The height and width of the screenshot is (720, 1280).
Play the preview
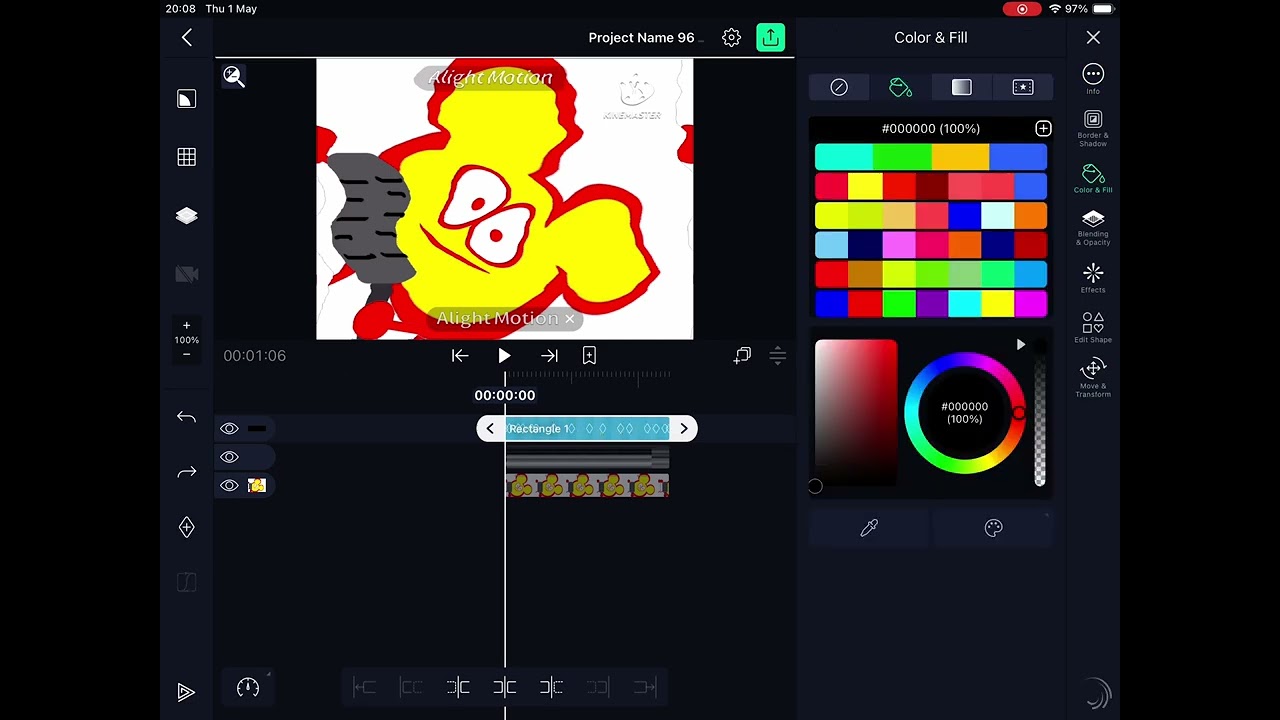pyautogui.click(x=504, y=356)
